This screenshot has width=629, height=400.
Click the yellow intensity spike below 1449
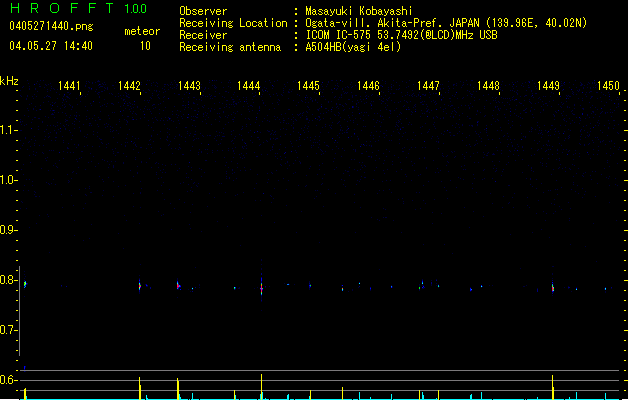553,387
